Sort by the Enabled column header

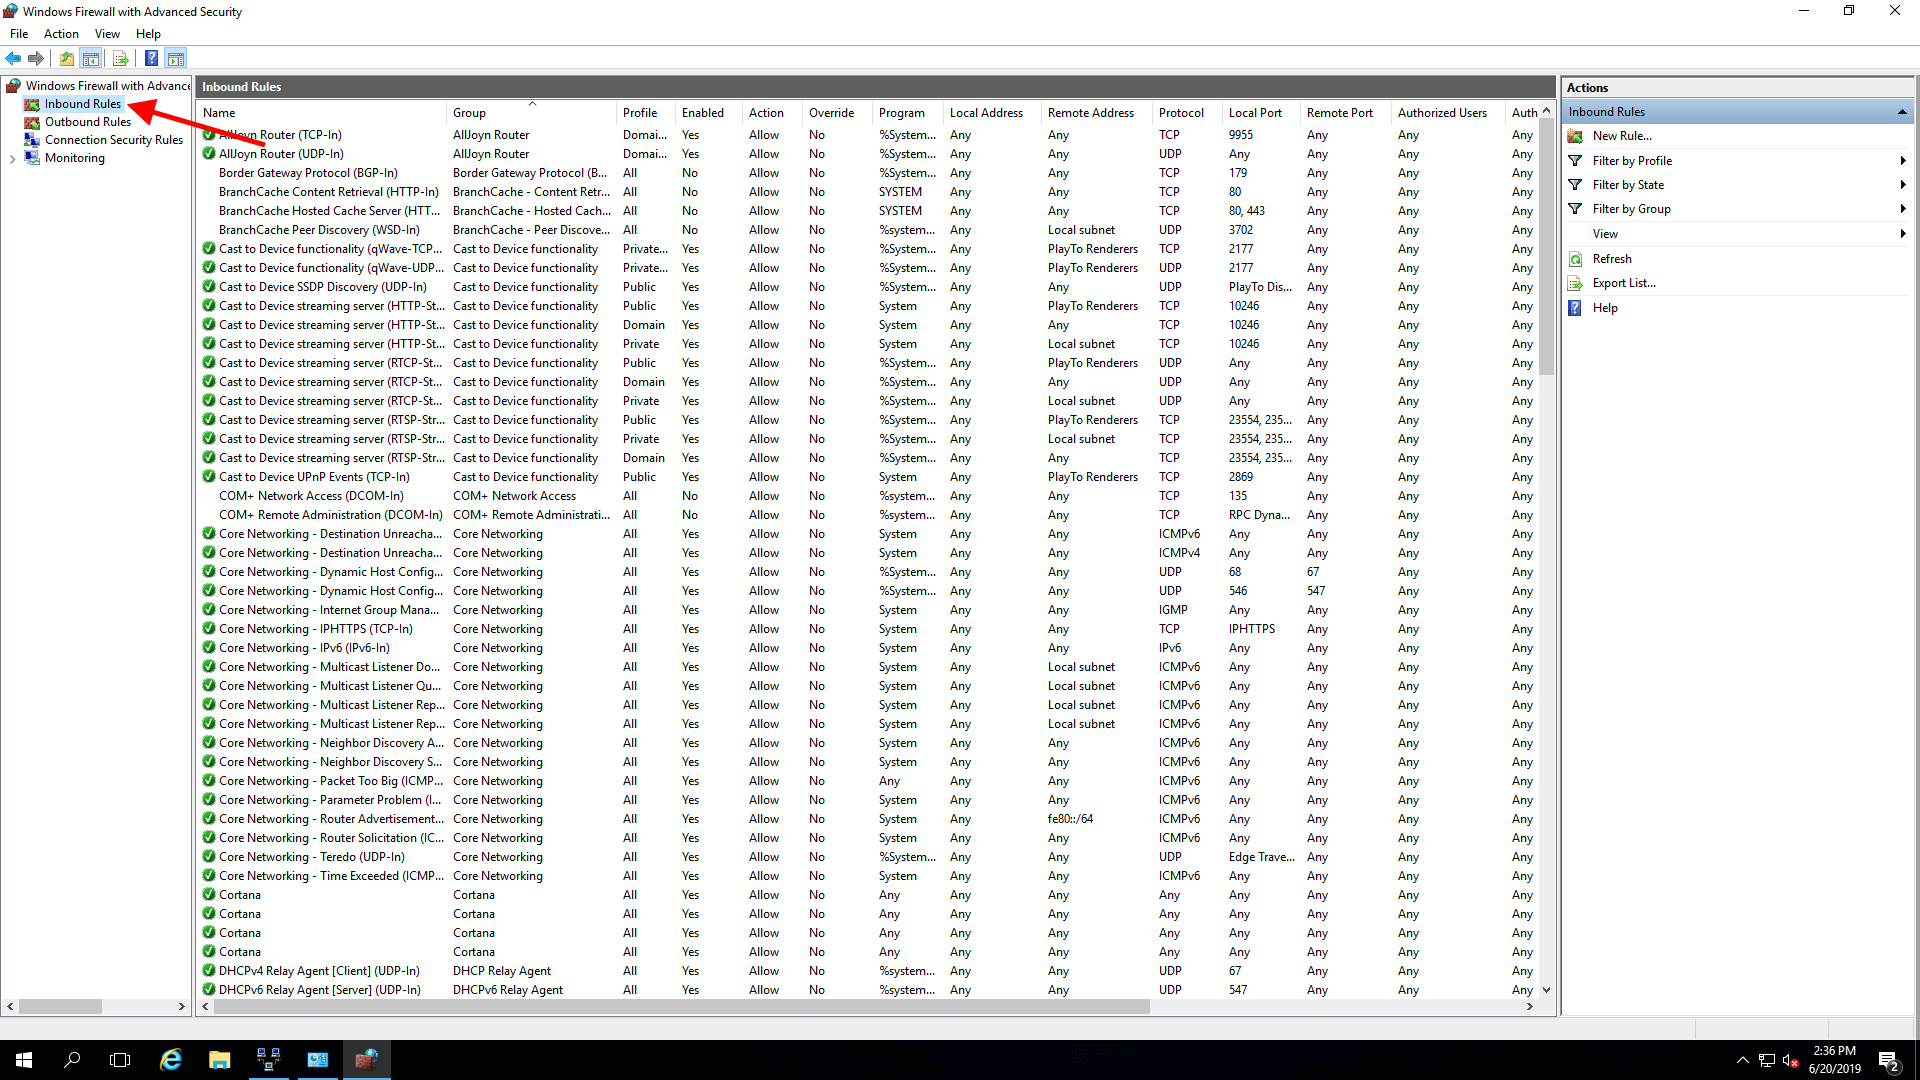(708, 113)
